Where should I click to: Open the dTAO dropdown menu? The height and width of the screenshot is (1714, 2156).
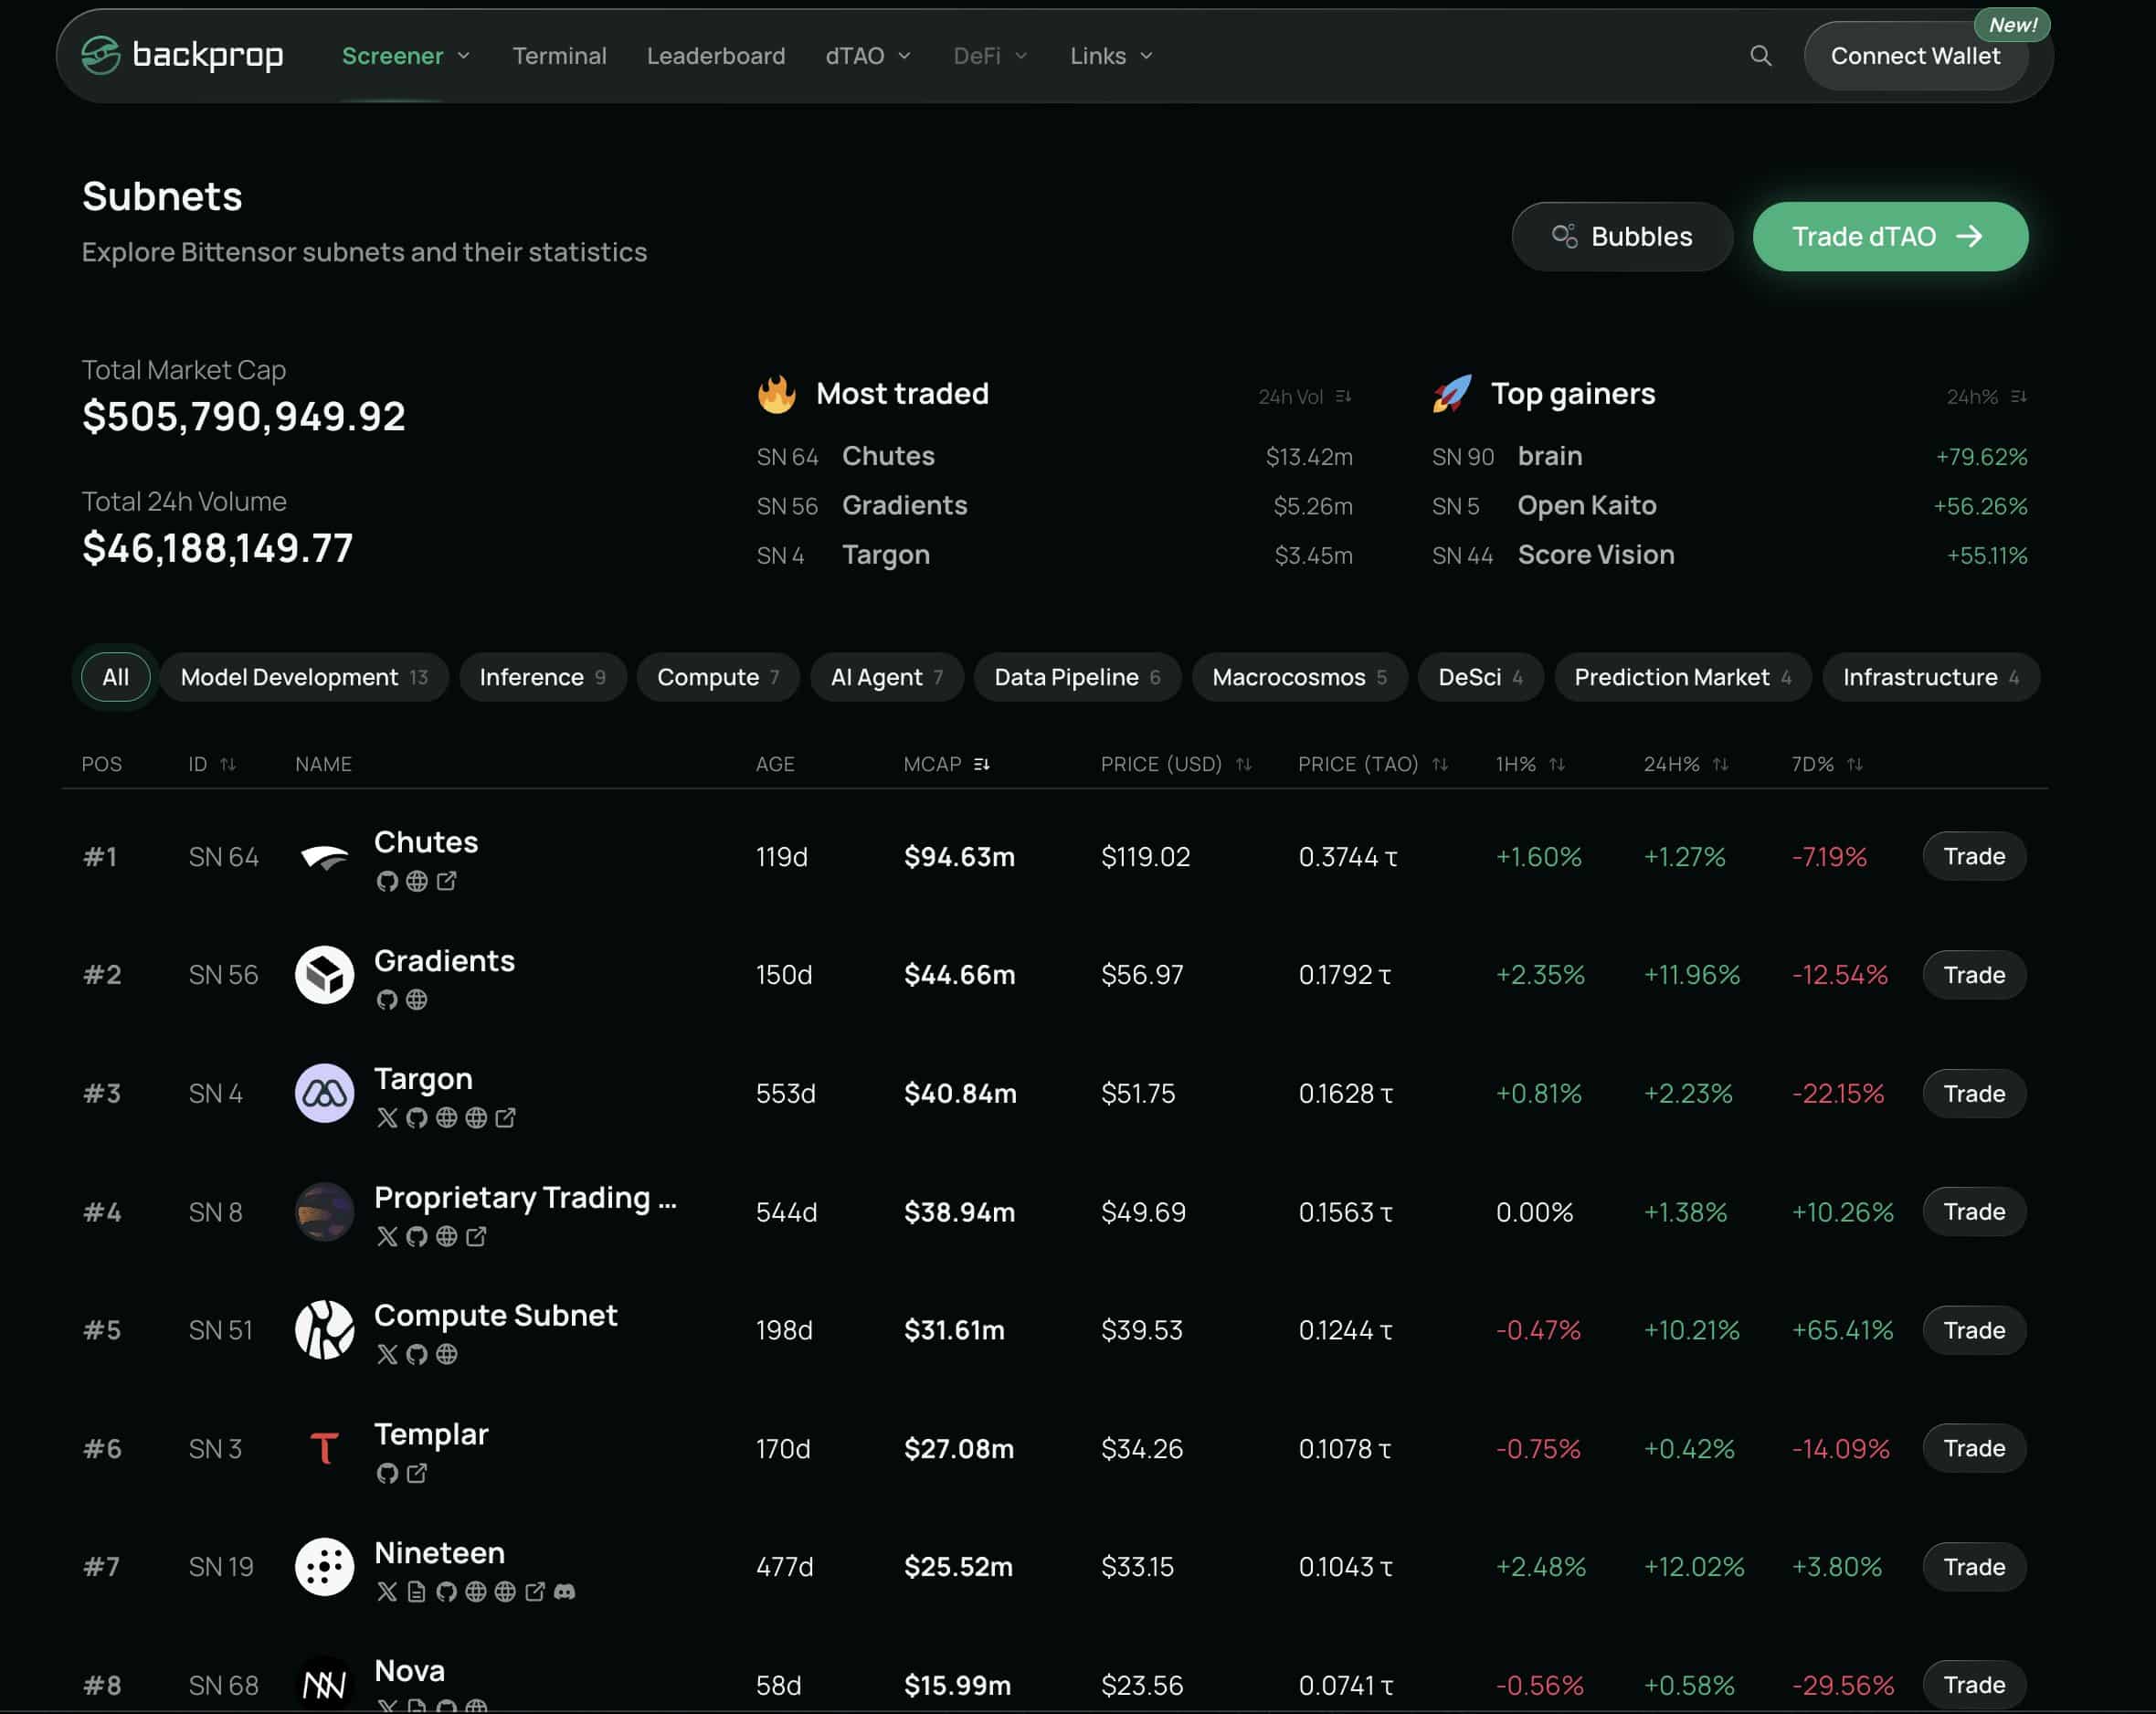tap(867, 56)
